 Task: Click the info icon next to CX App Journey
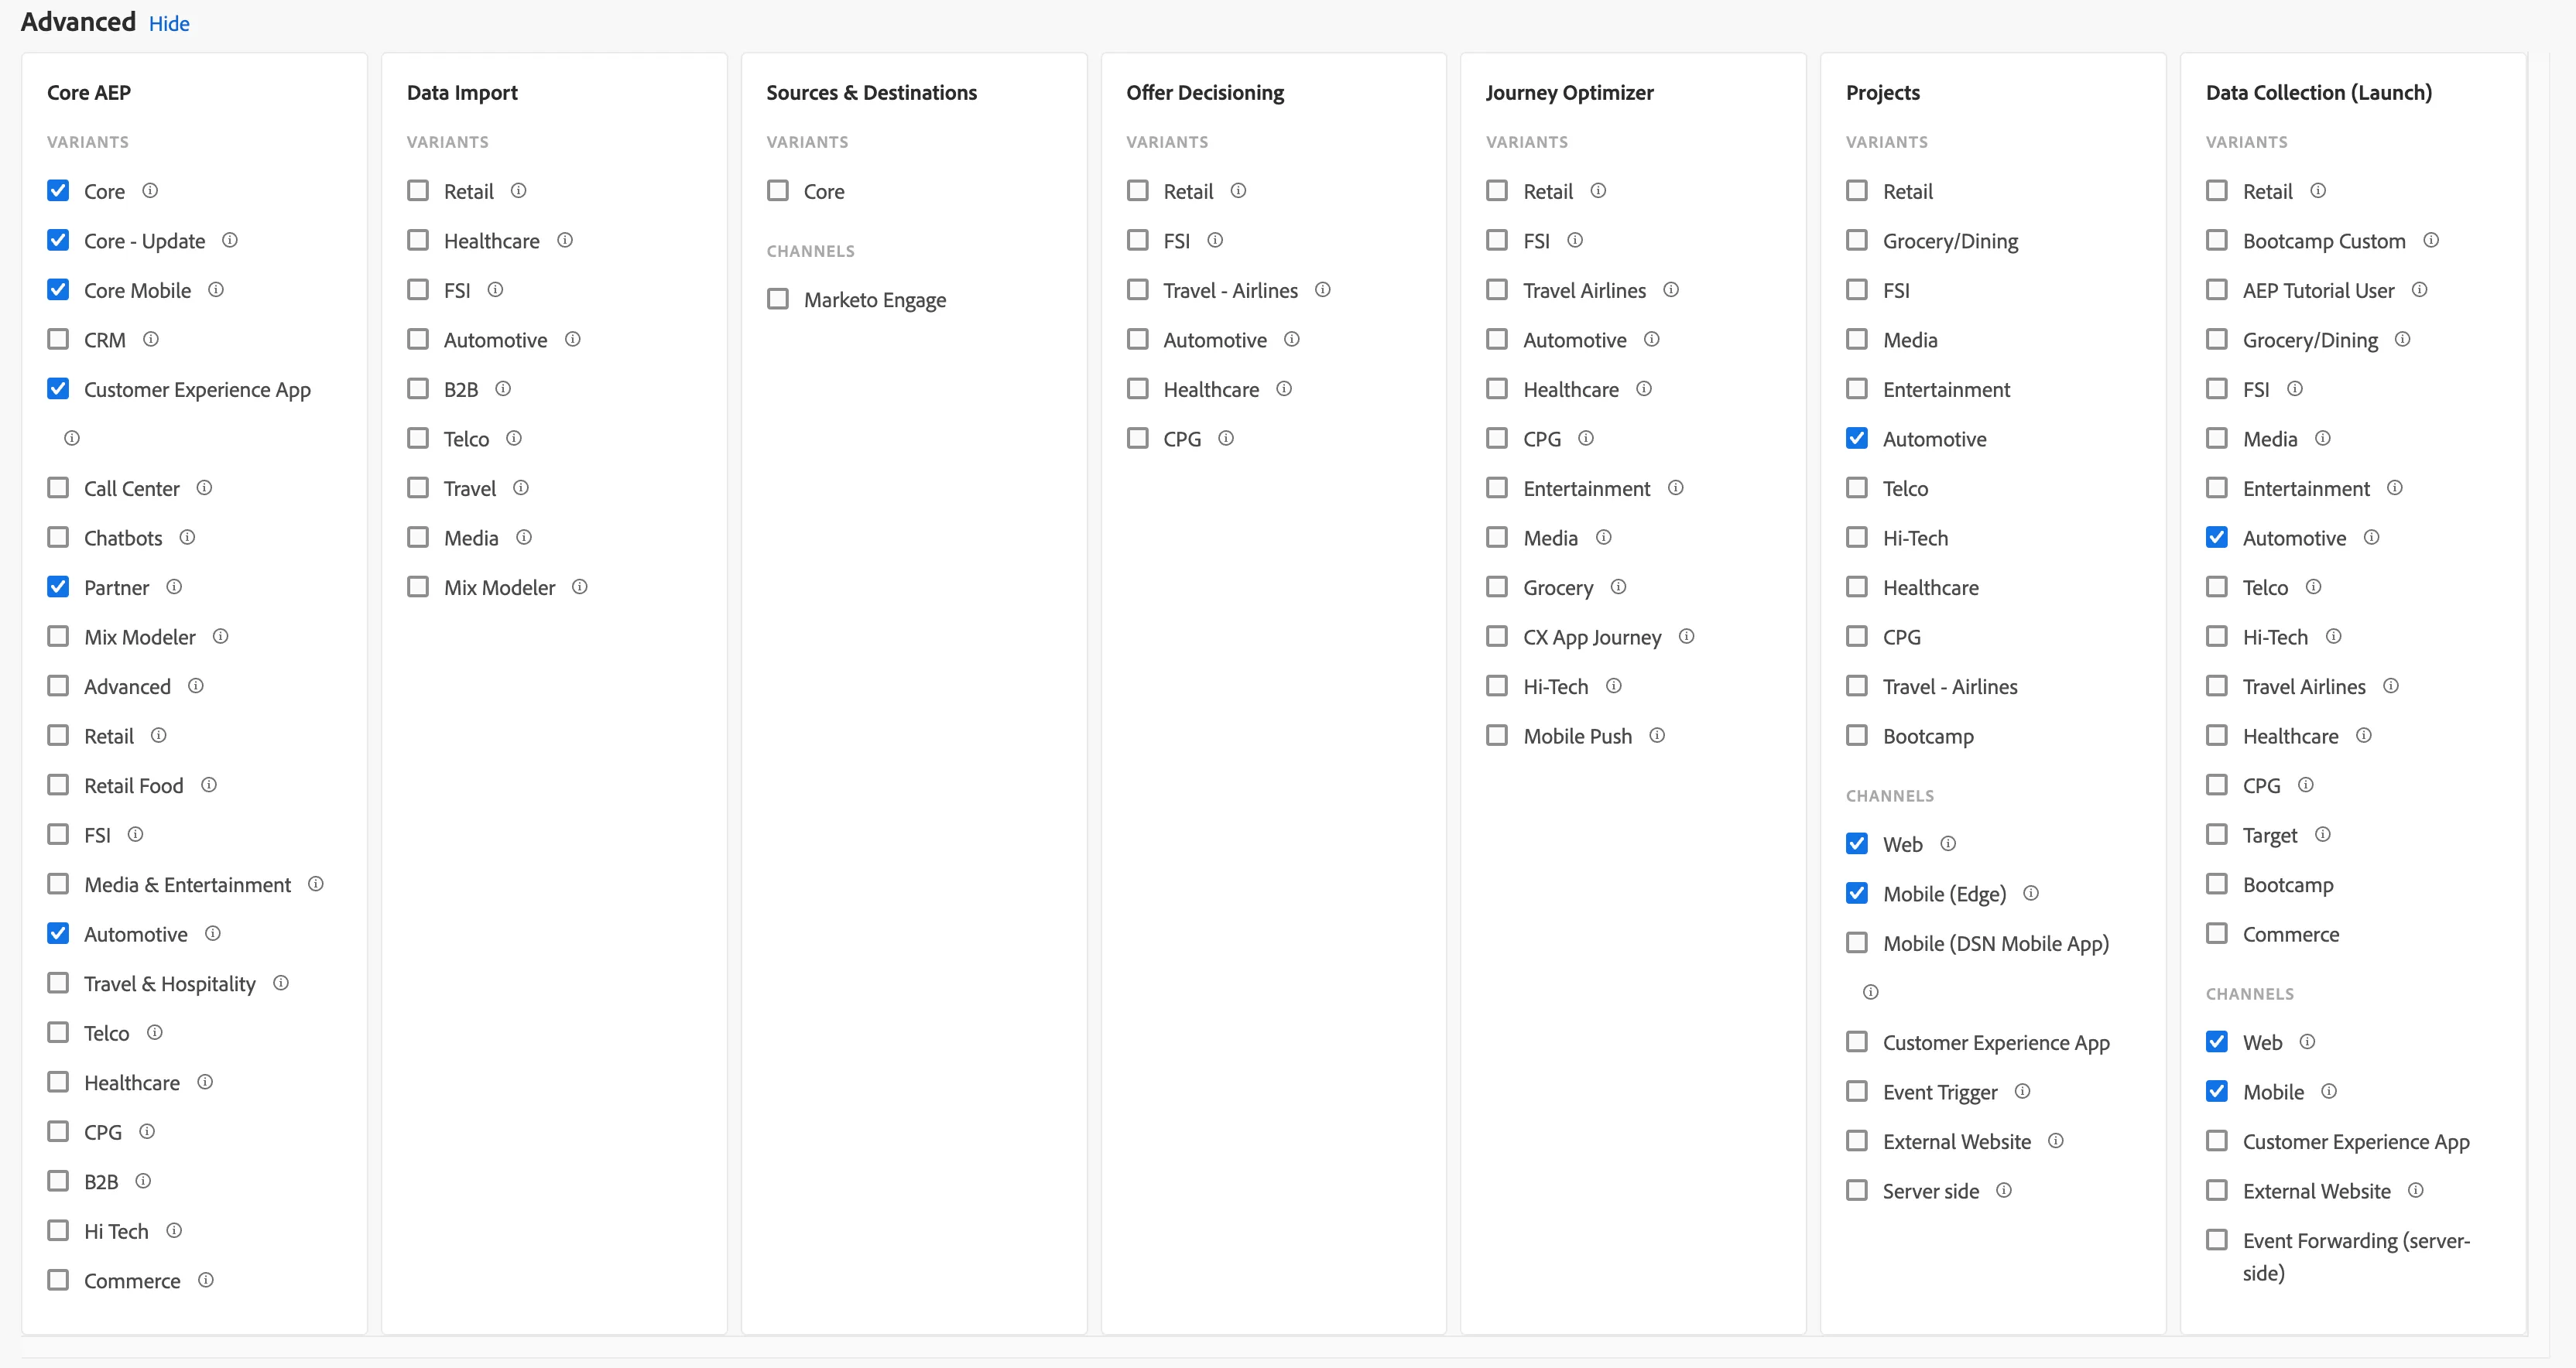click(x=1686, y=636)
